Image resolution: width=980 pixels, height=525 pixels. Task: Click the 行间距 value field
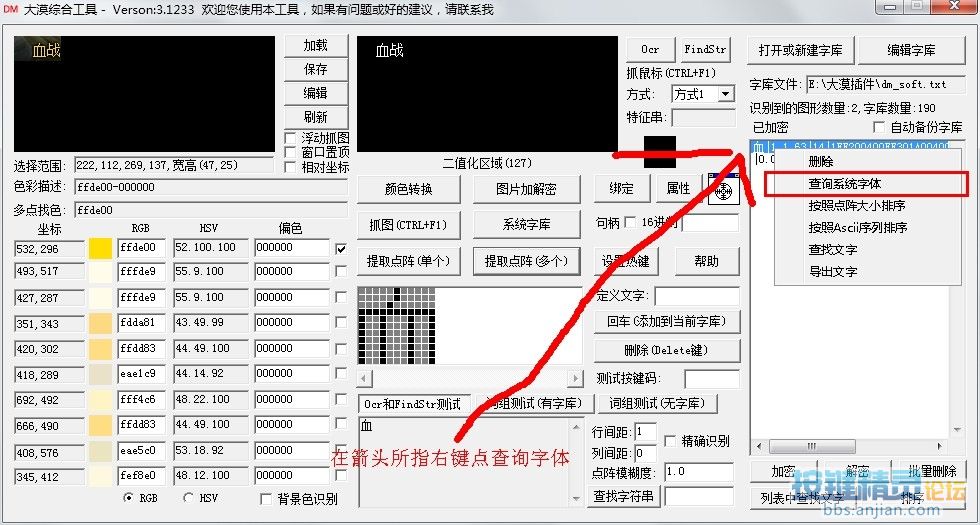tap(646, 431)
